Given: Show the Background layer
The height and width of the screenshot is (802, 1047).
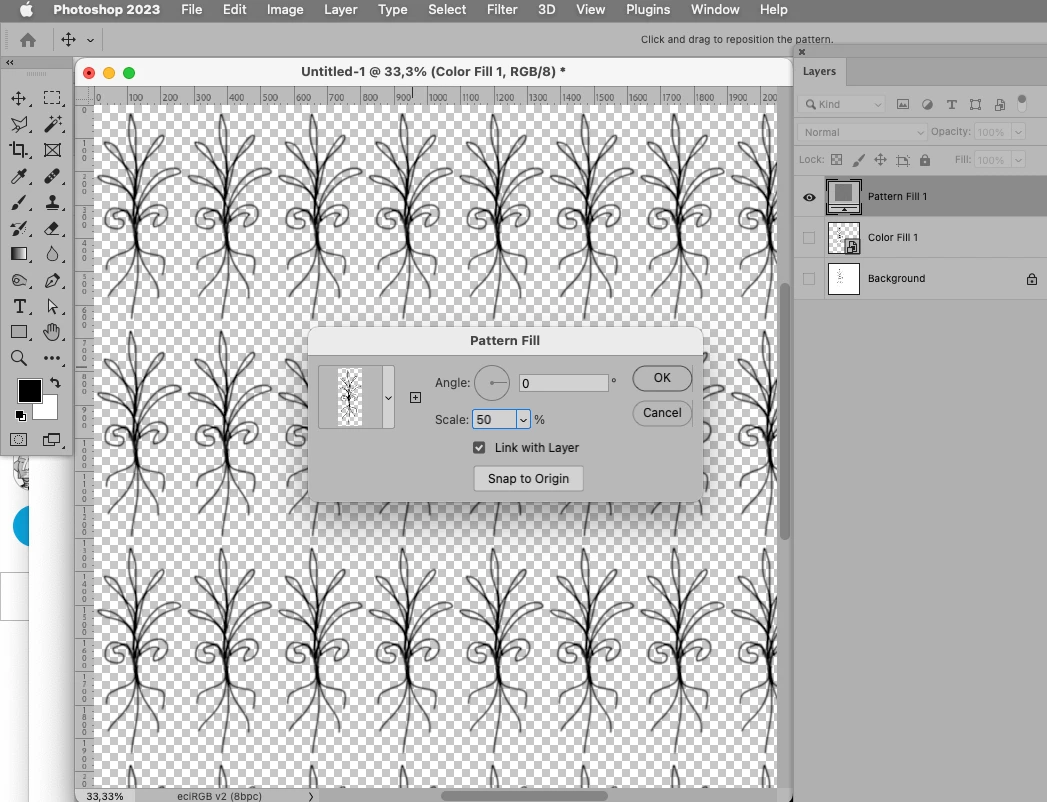Looking at the screenshot, I should coord(809,278).
